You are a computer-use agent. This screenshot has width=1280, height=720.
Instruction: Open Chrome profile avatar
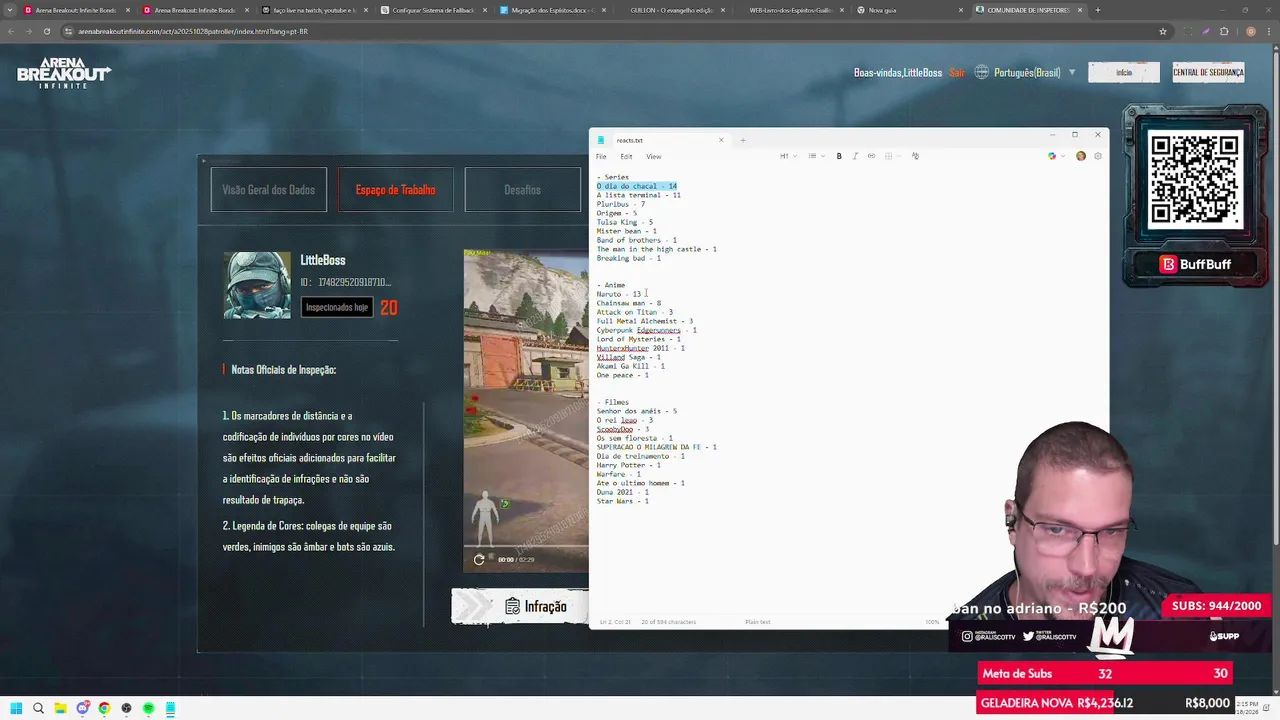(x=1251, y=31)
